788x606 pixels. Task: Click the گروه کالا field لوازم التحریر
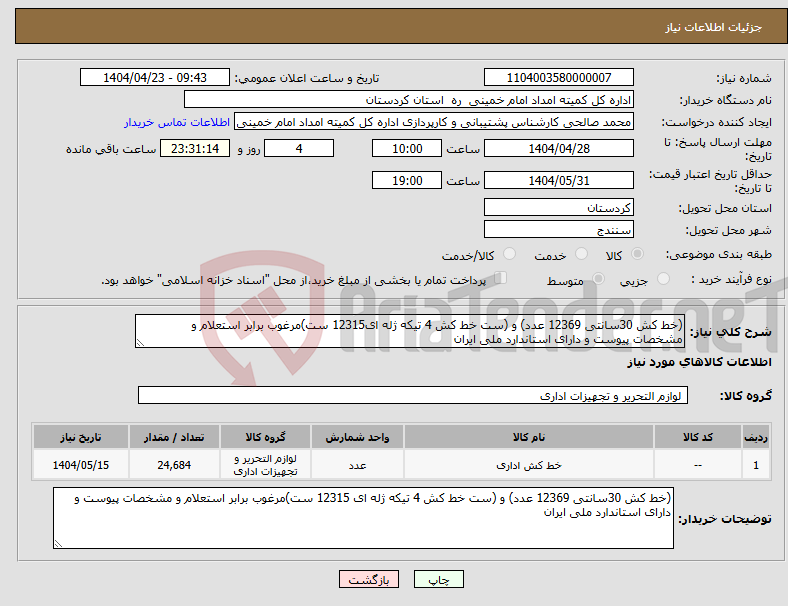click(413, 395)
